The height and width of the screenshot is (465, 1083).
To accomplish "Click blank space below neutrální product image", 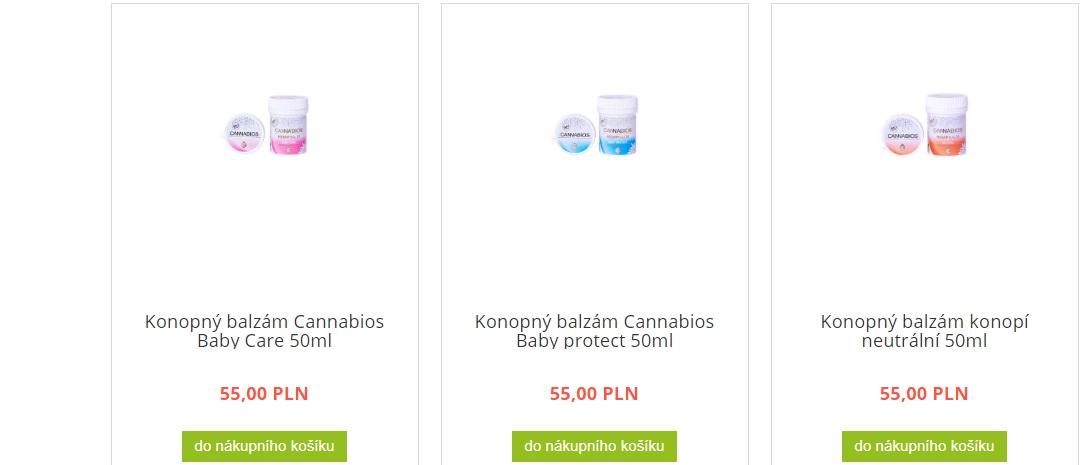I will 925,228.
